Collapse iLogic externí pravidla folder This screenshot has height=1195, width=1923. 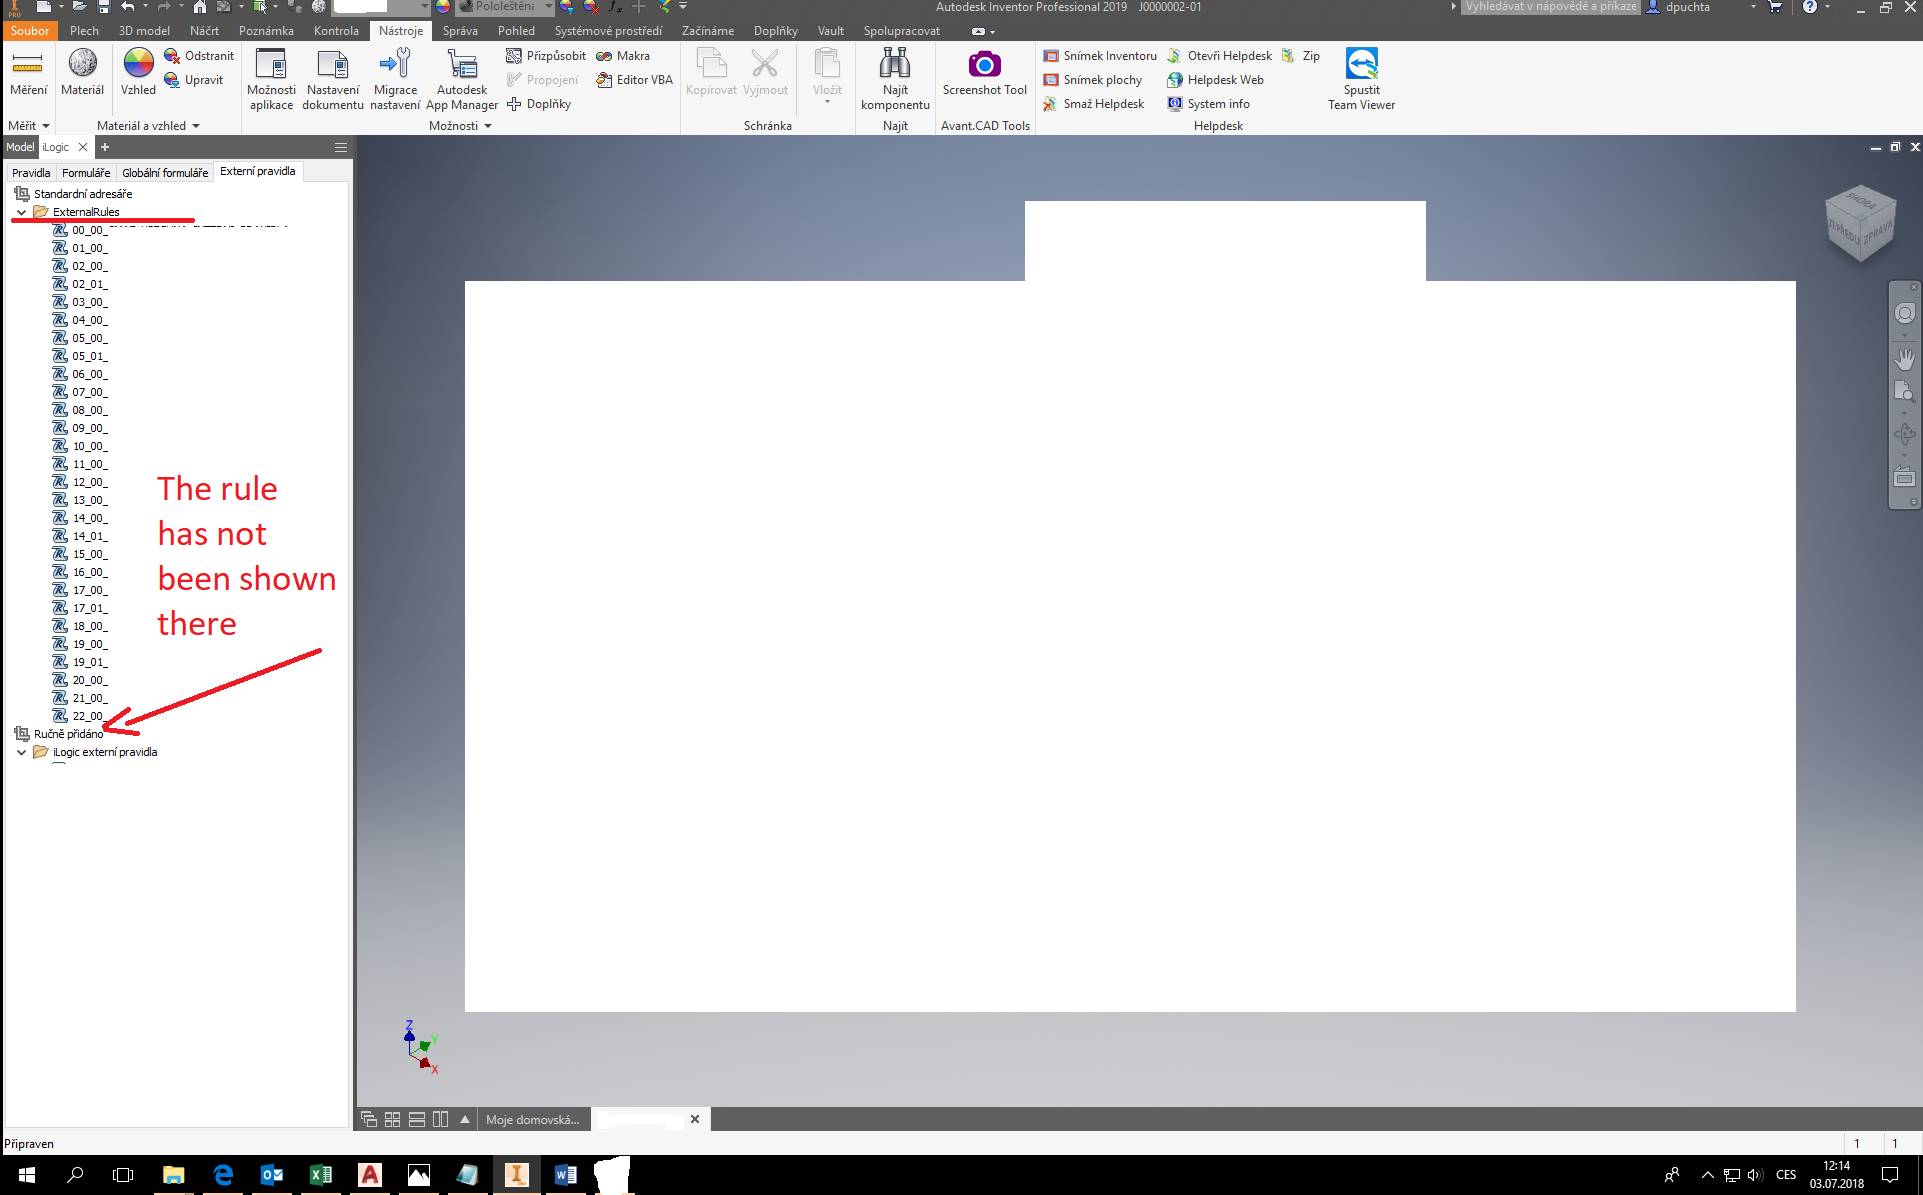[21, 752]
